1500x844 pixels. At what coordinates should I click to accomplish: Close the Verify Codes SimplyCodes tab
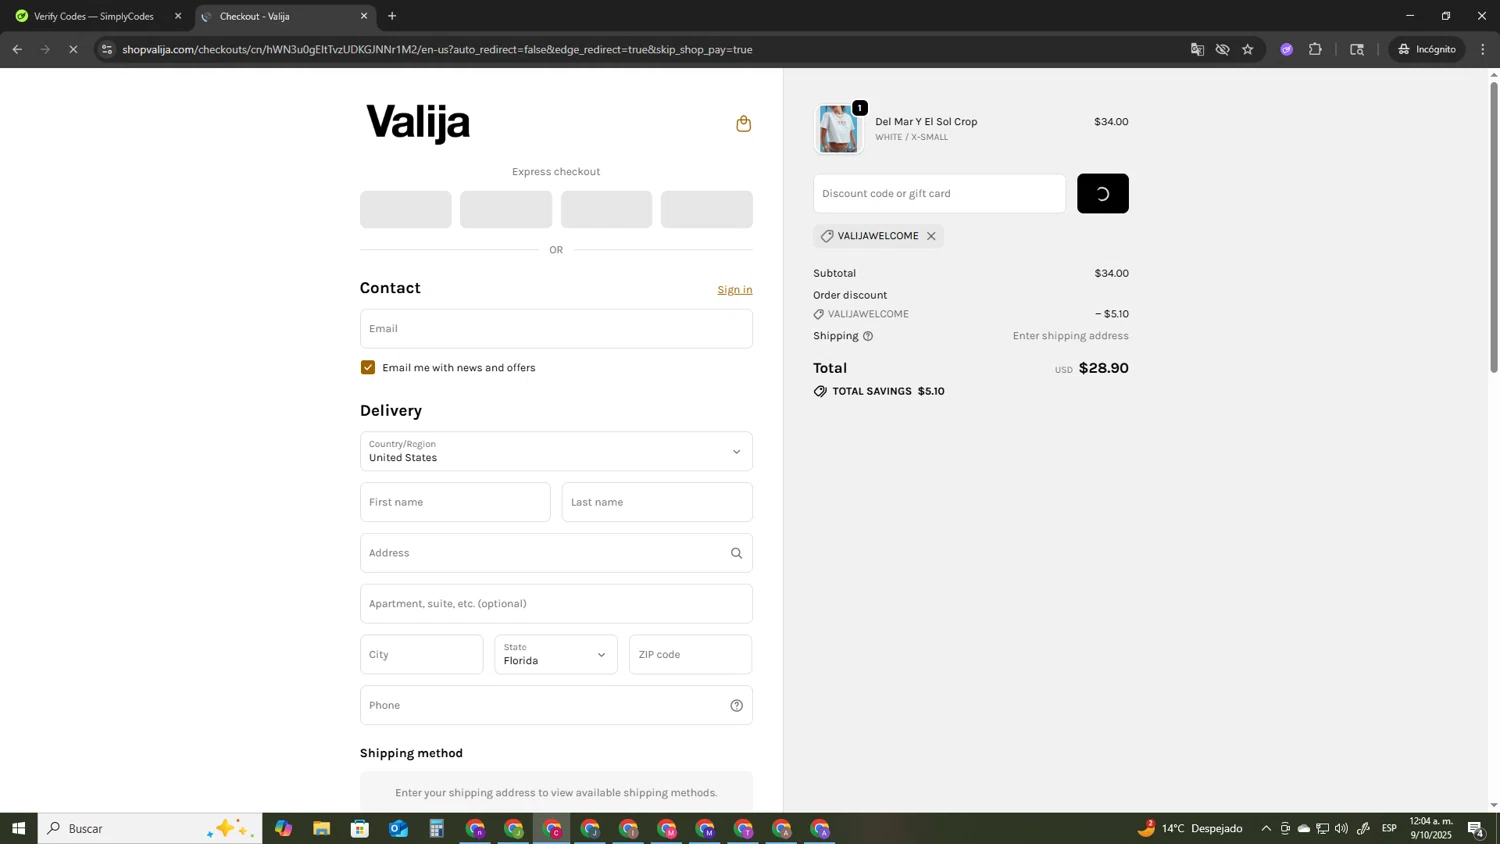(x=178, y=16)
